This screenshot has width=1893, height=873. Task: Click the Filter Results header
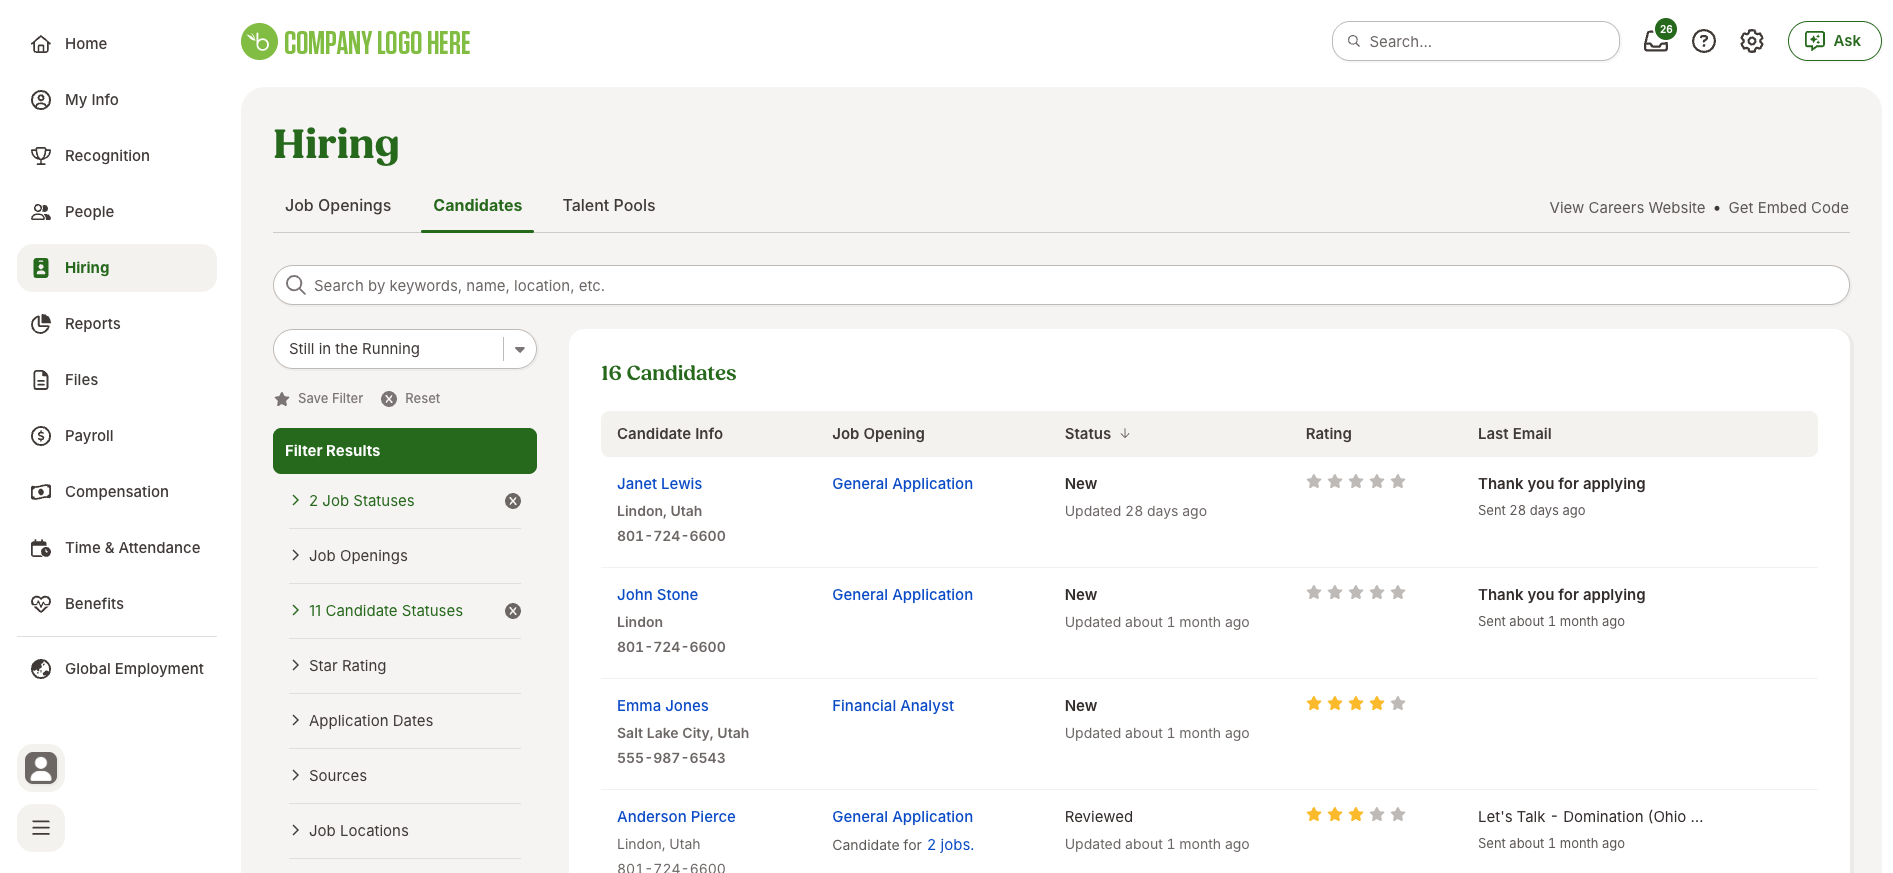click(405, 451)
